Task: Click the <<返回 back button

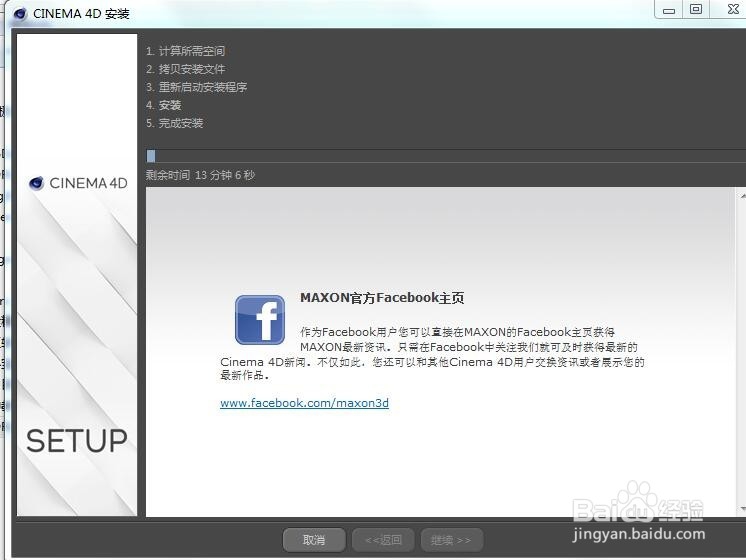Action: click(383, 540)
